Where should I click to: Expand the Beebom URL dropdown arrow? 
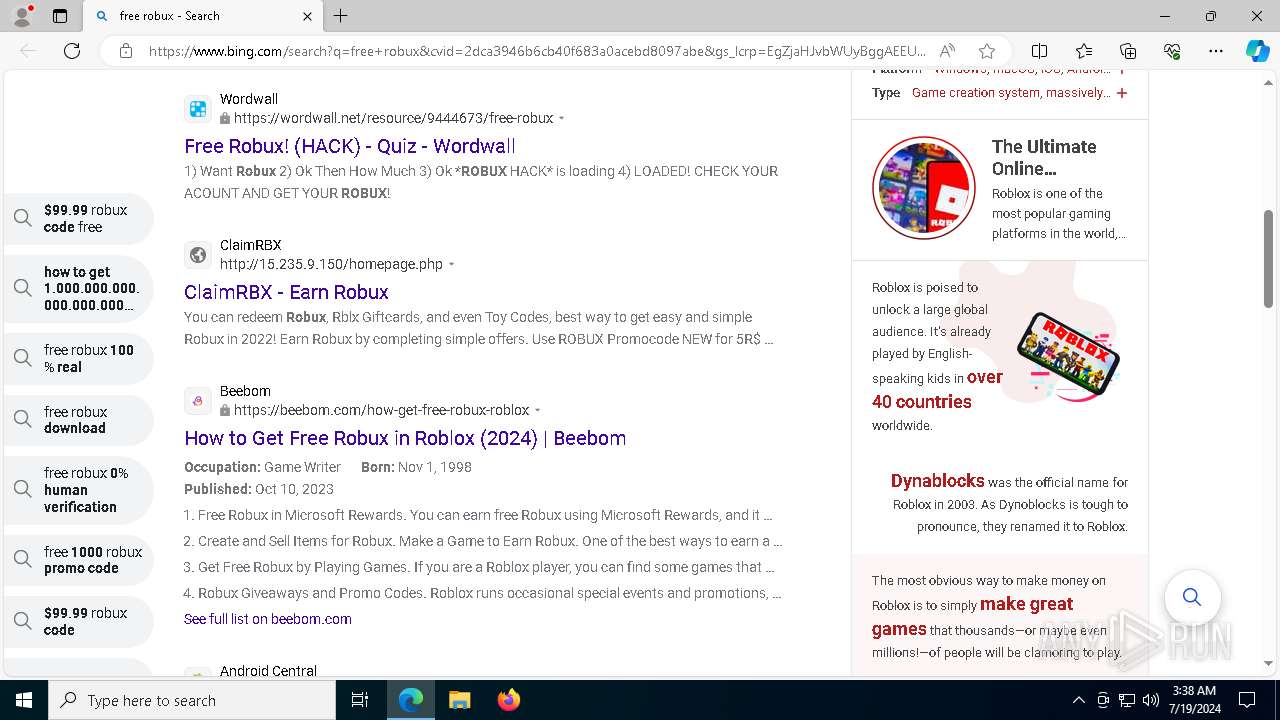538,410
